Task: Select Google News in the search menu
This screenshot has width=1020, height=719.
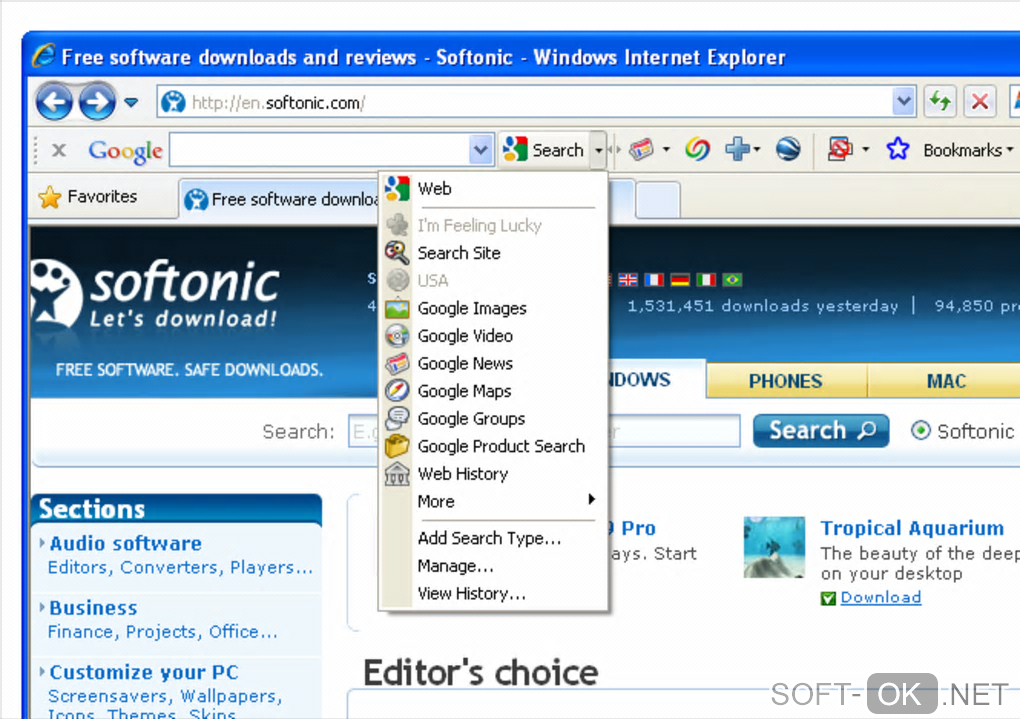Action: (493, 363)
